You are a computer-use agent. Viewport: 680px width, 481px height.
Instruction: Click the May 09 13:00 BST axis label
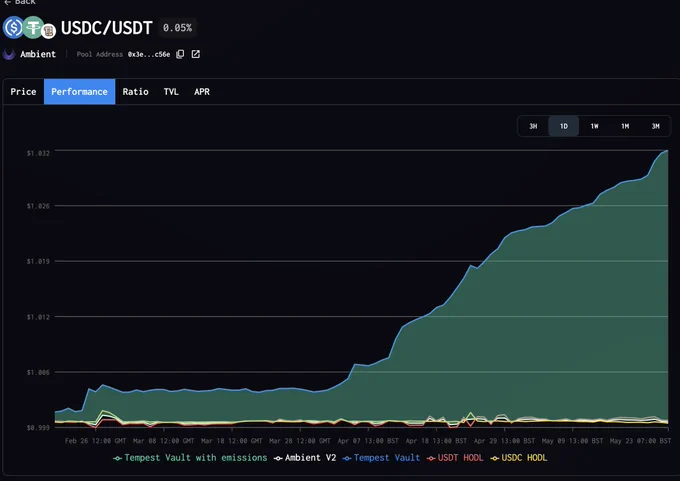(572, 441)
